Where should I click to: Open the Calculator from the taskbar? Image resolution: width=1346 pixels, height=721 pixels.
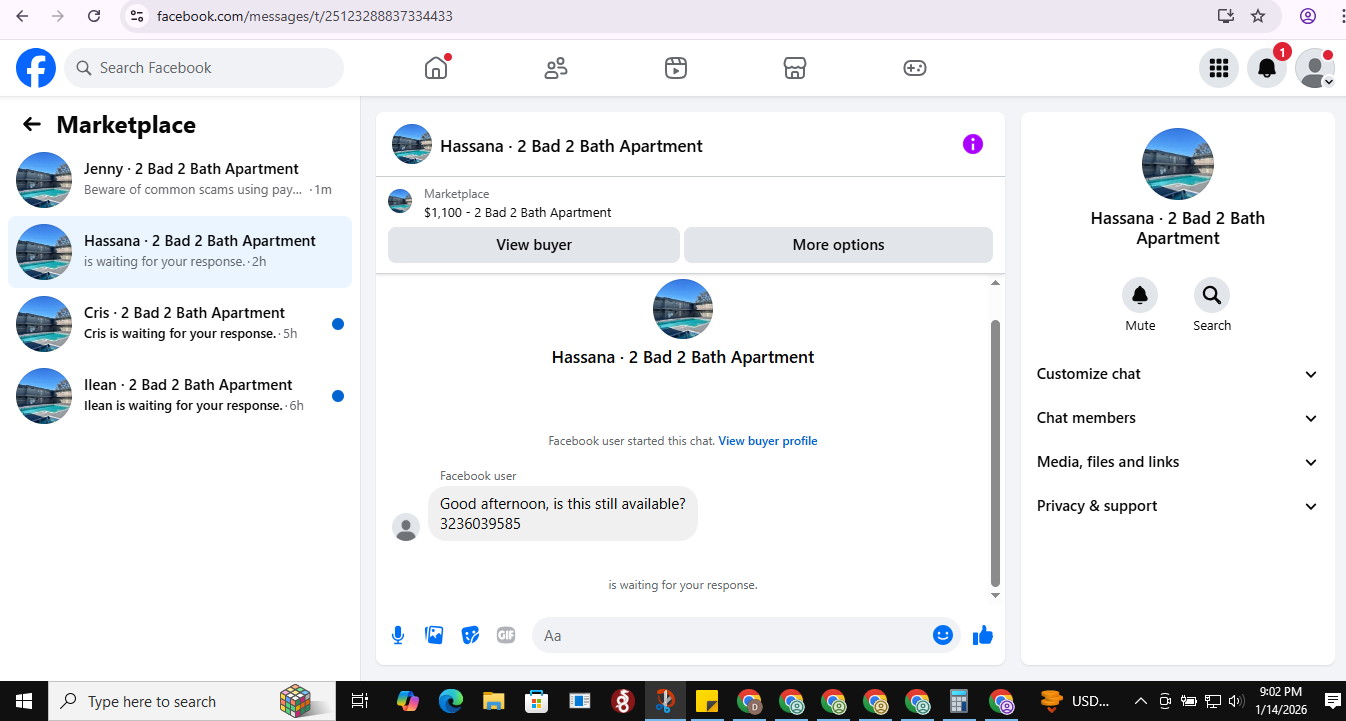click(x=959, y=701)
